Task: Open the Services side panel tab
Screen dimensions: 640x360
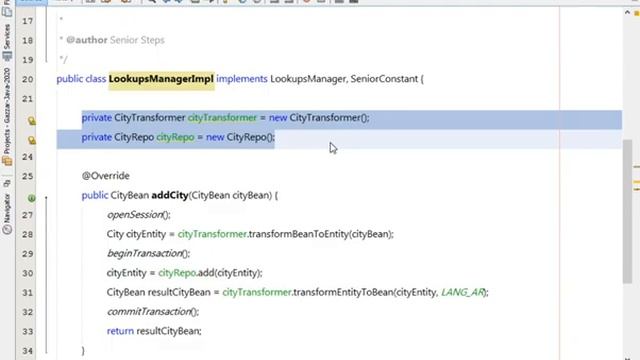Action: tap(7, 42)
